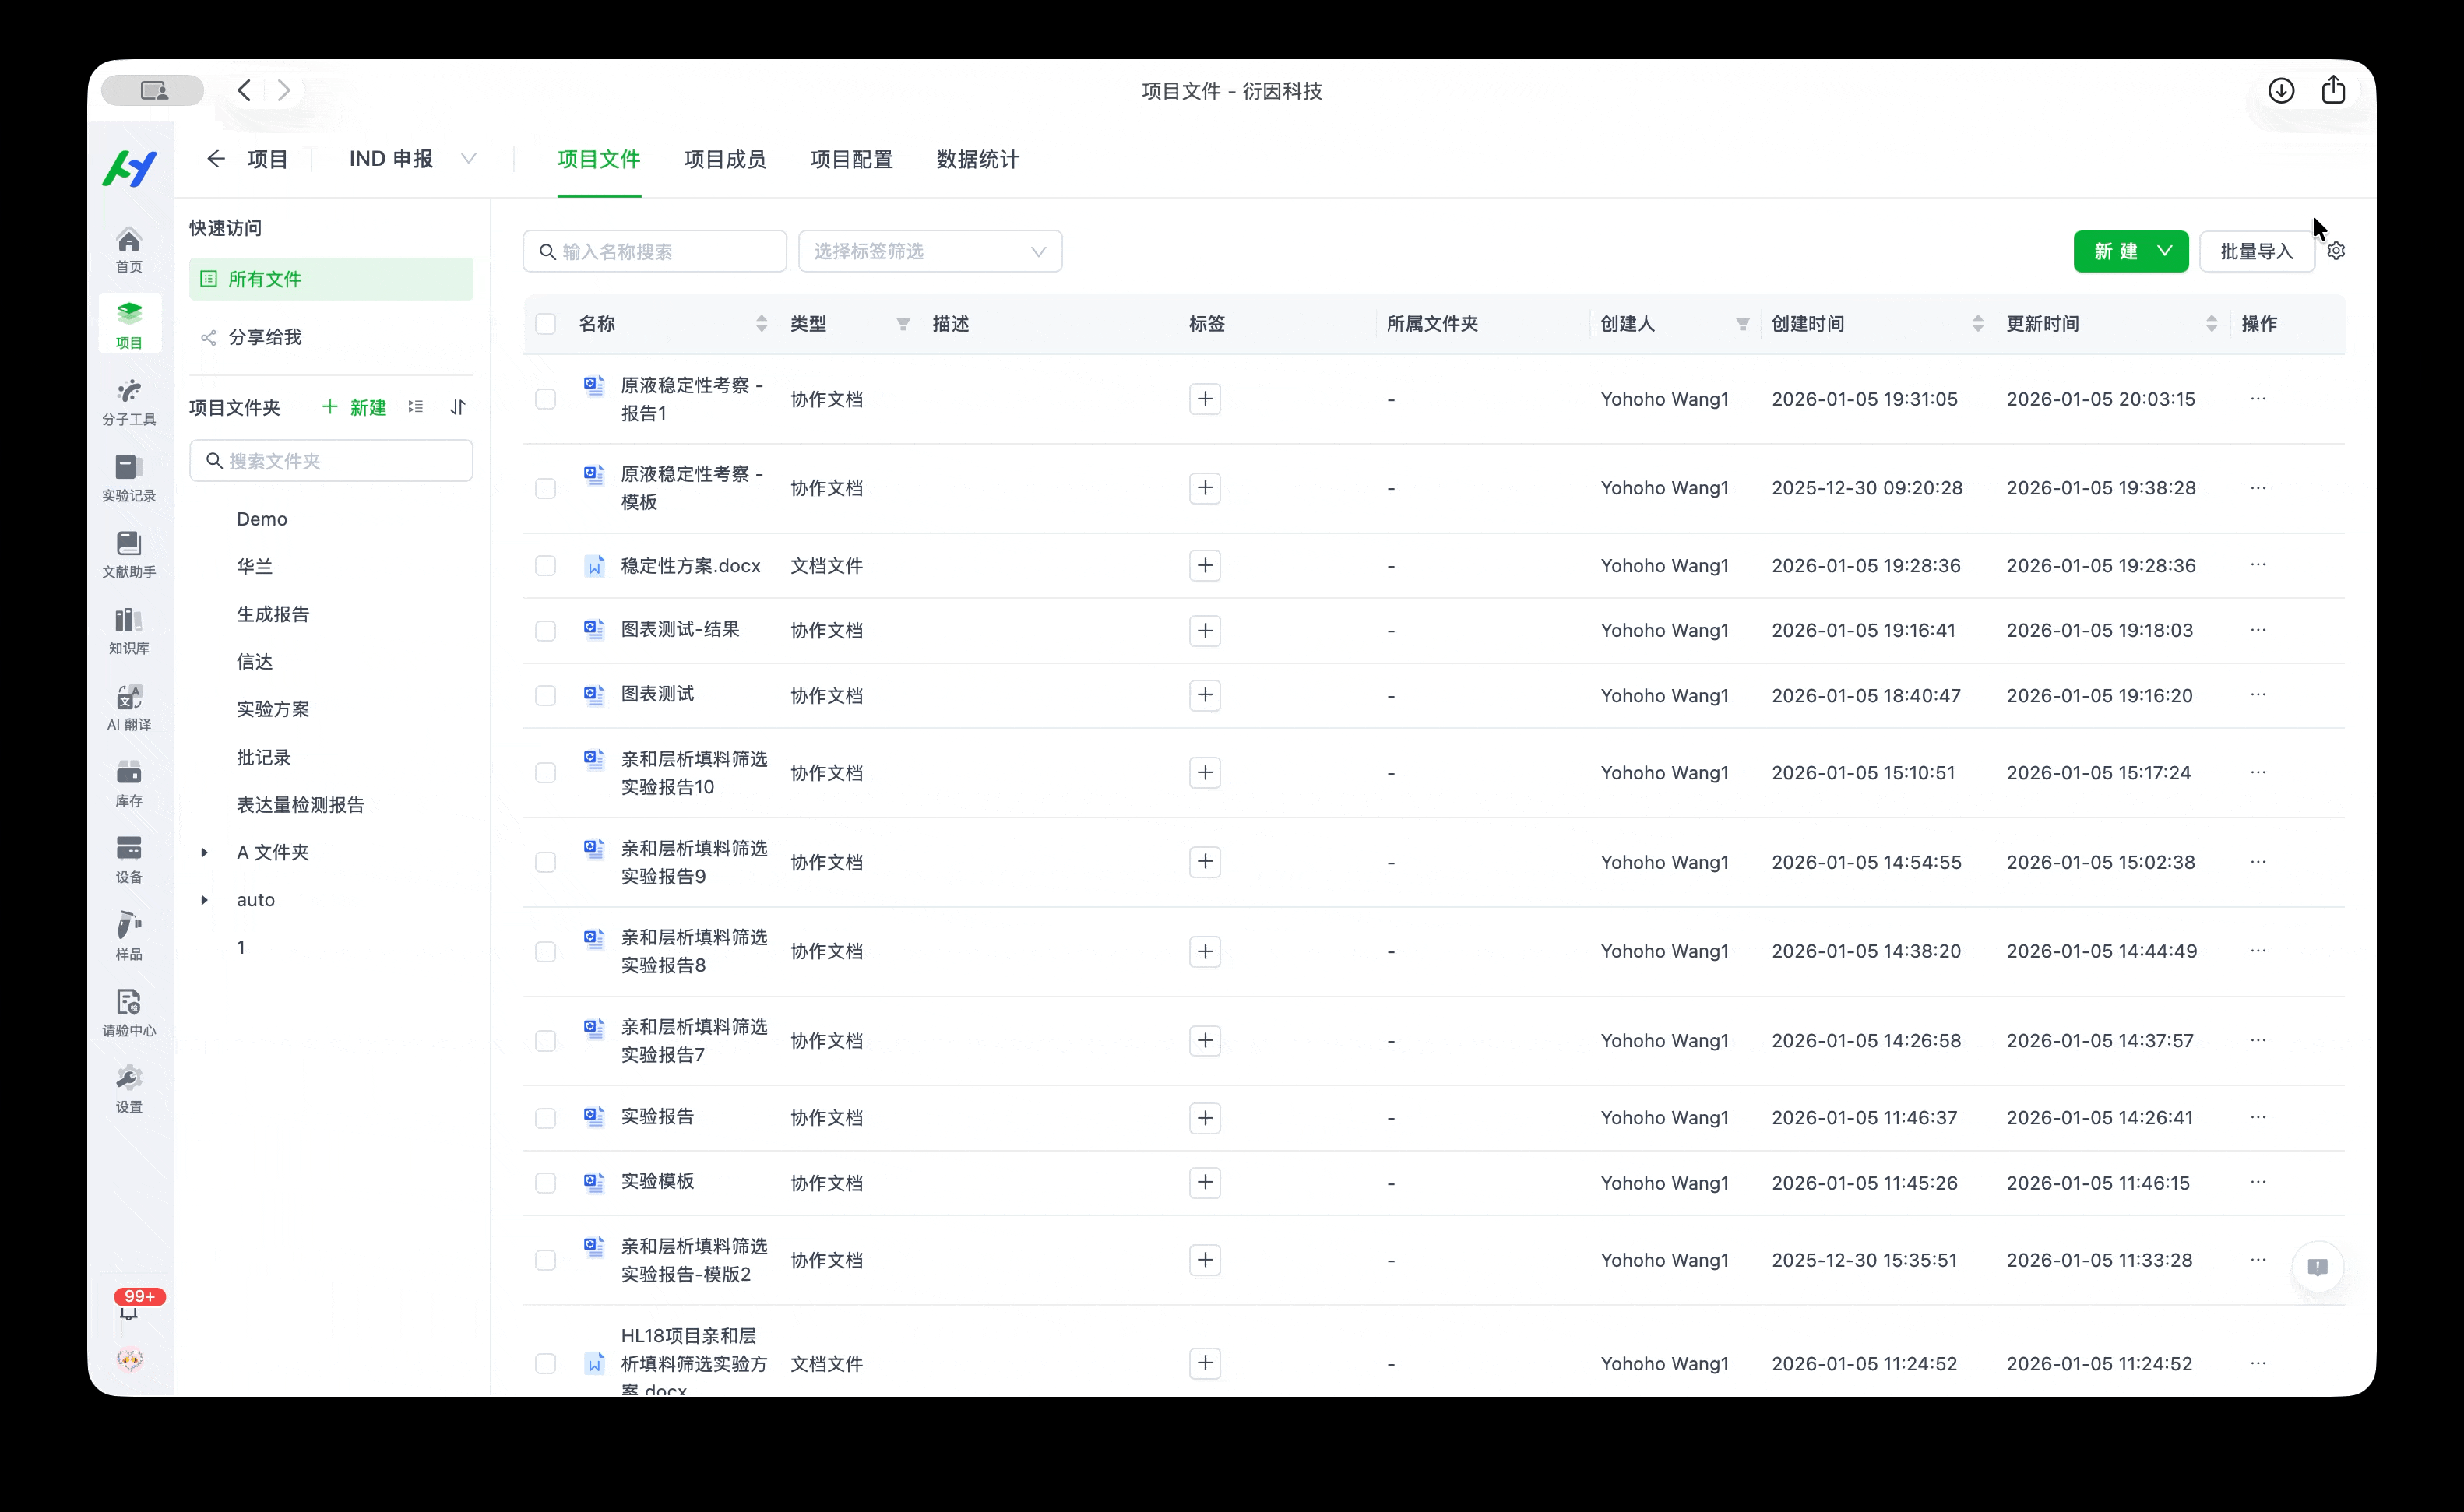
Task: Select the checkbox for 稳定性方案.docx row
Action: point(546,565)
